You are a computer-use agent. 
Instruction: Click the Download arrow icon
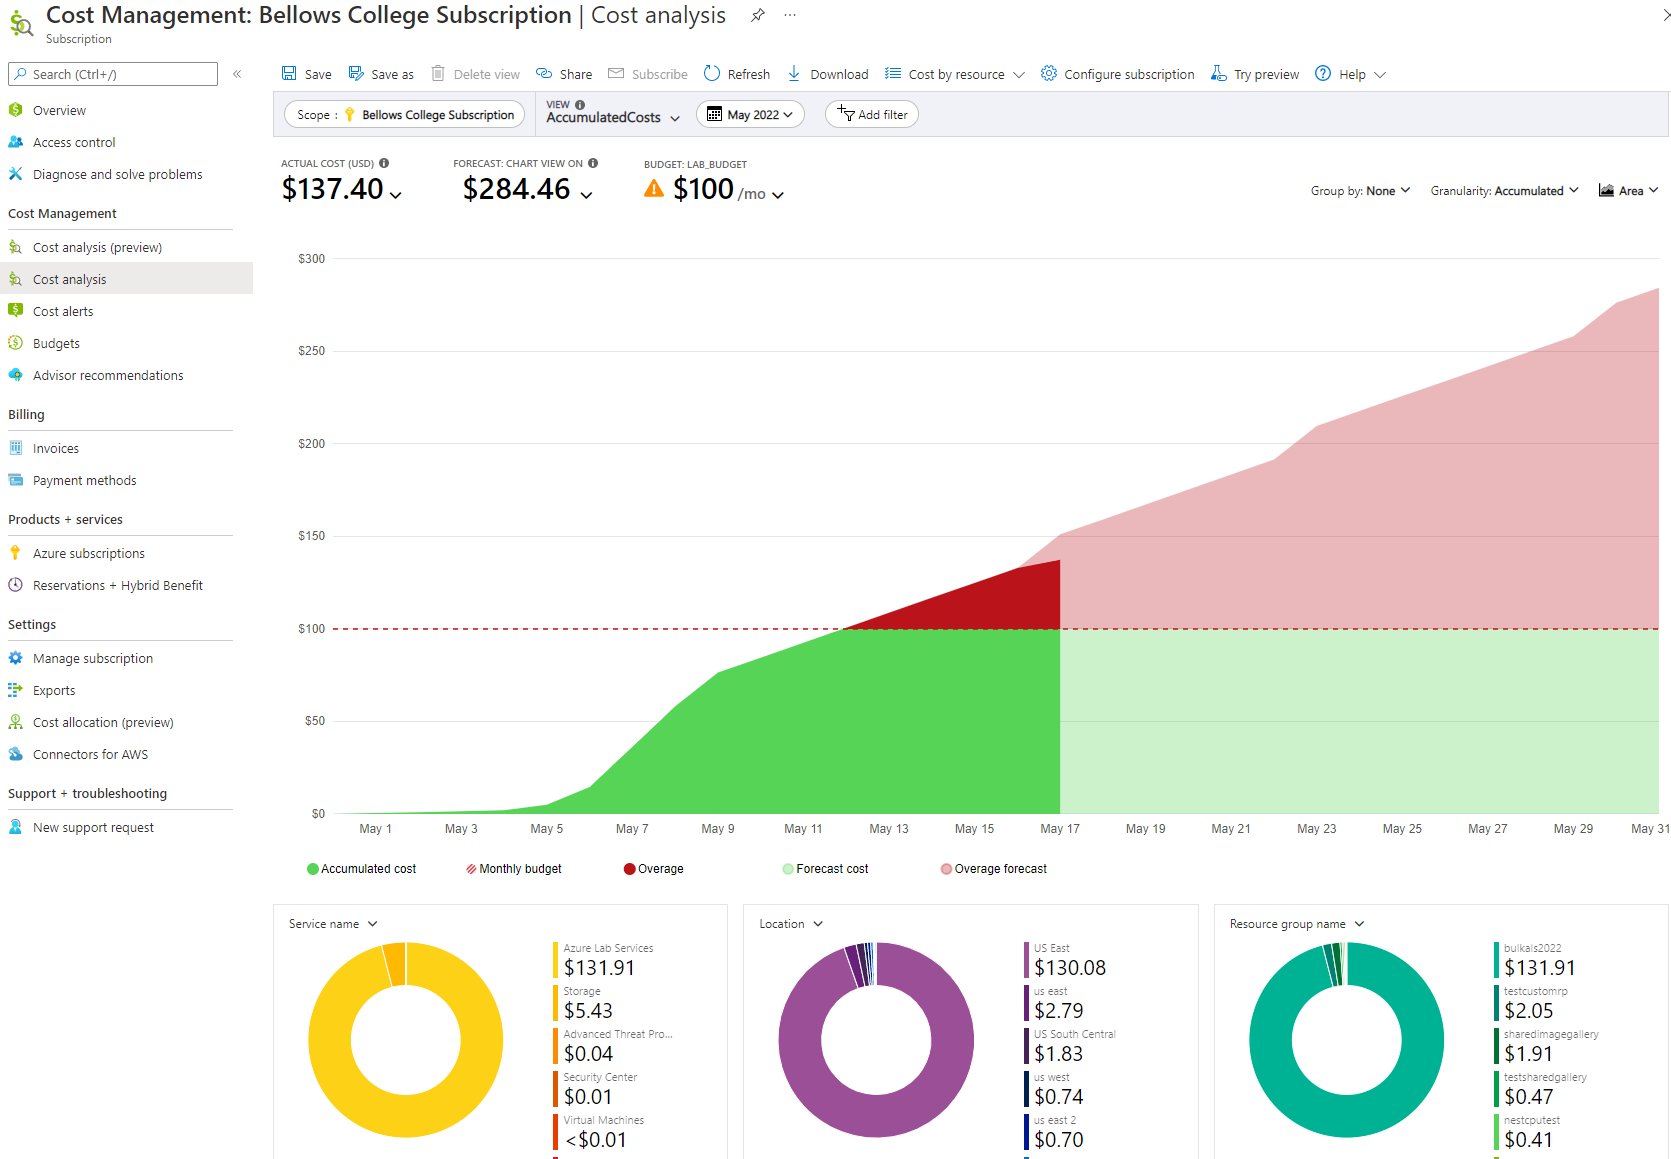tap(794, 73)
